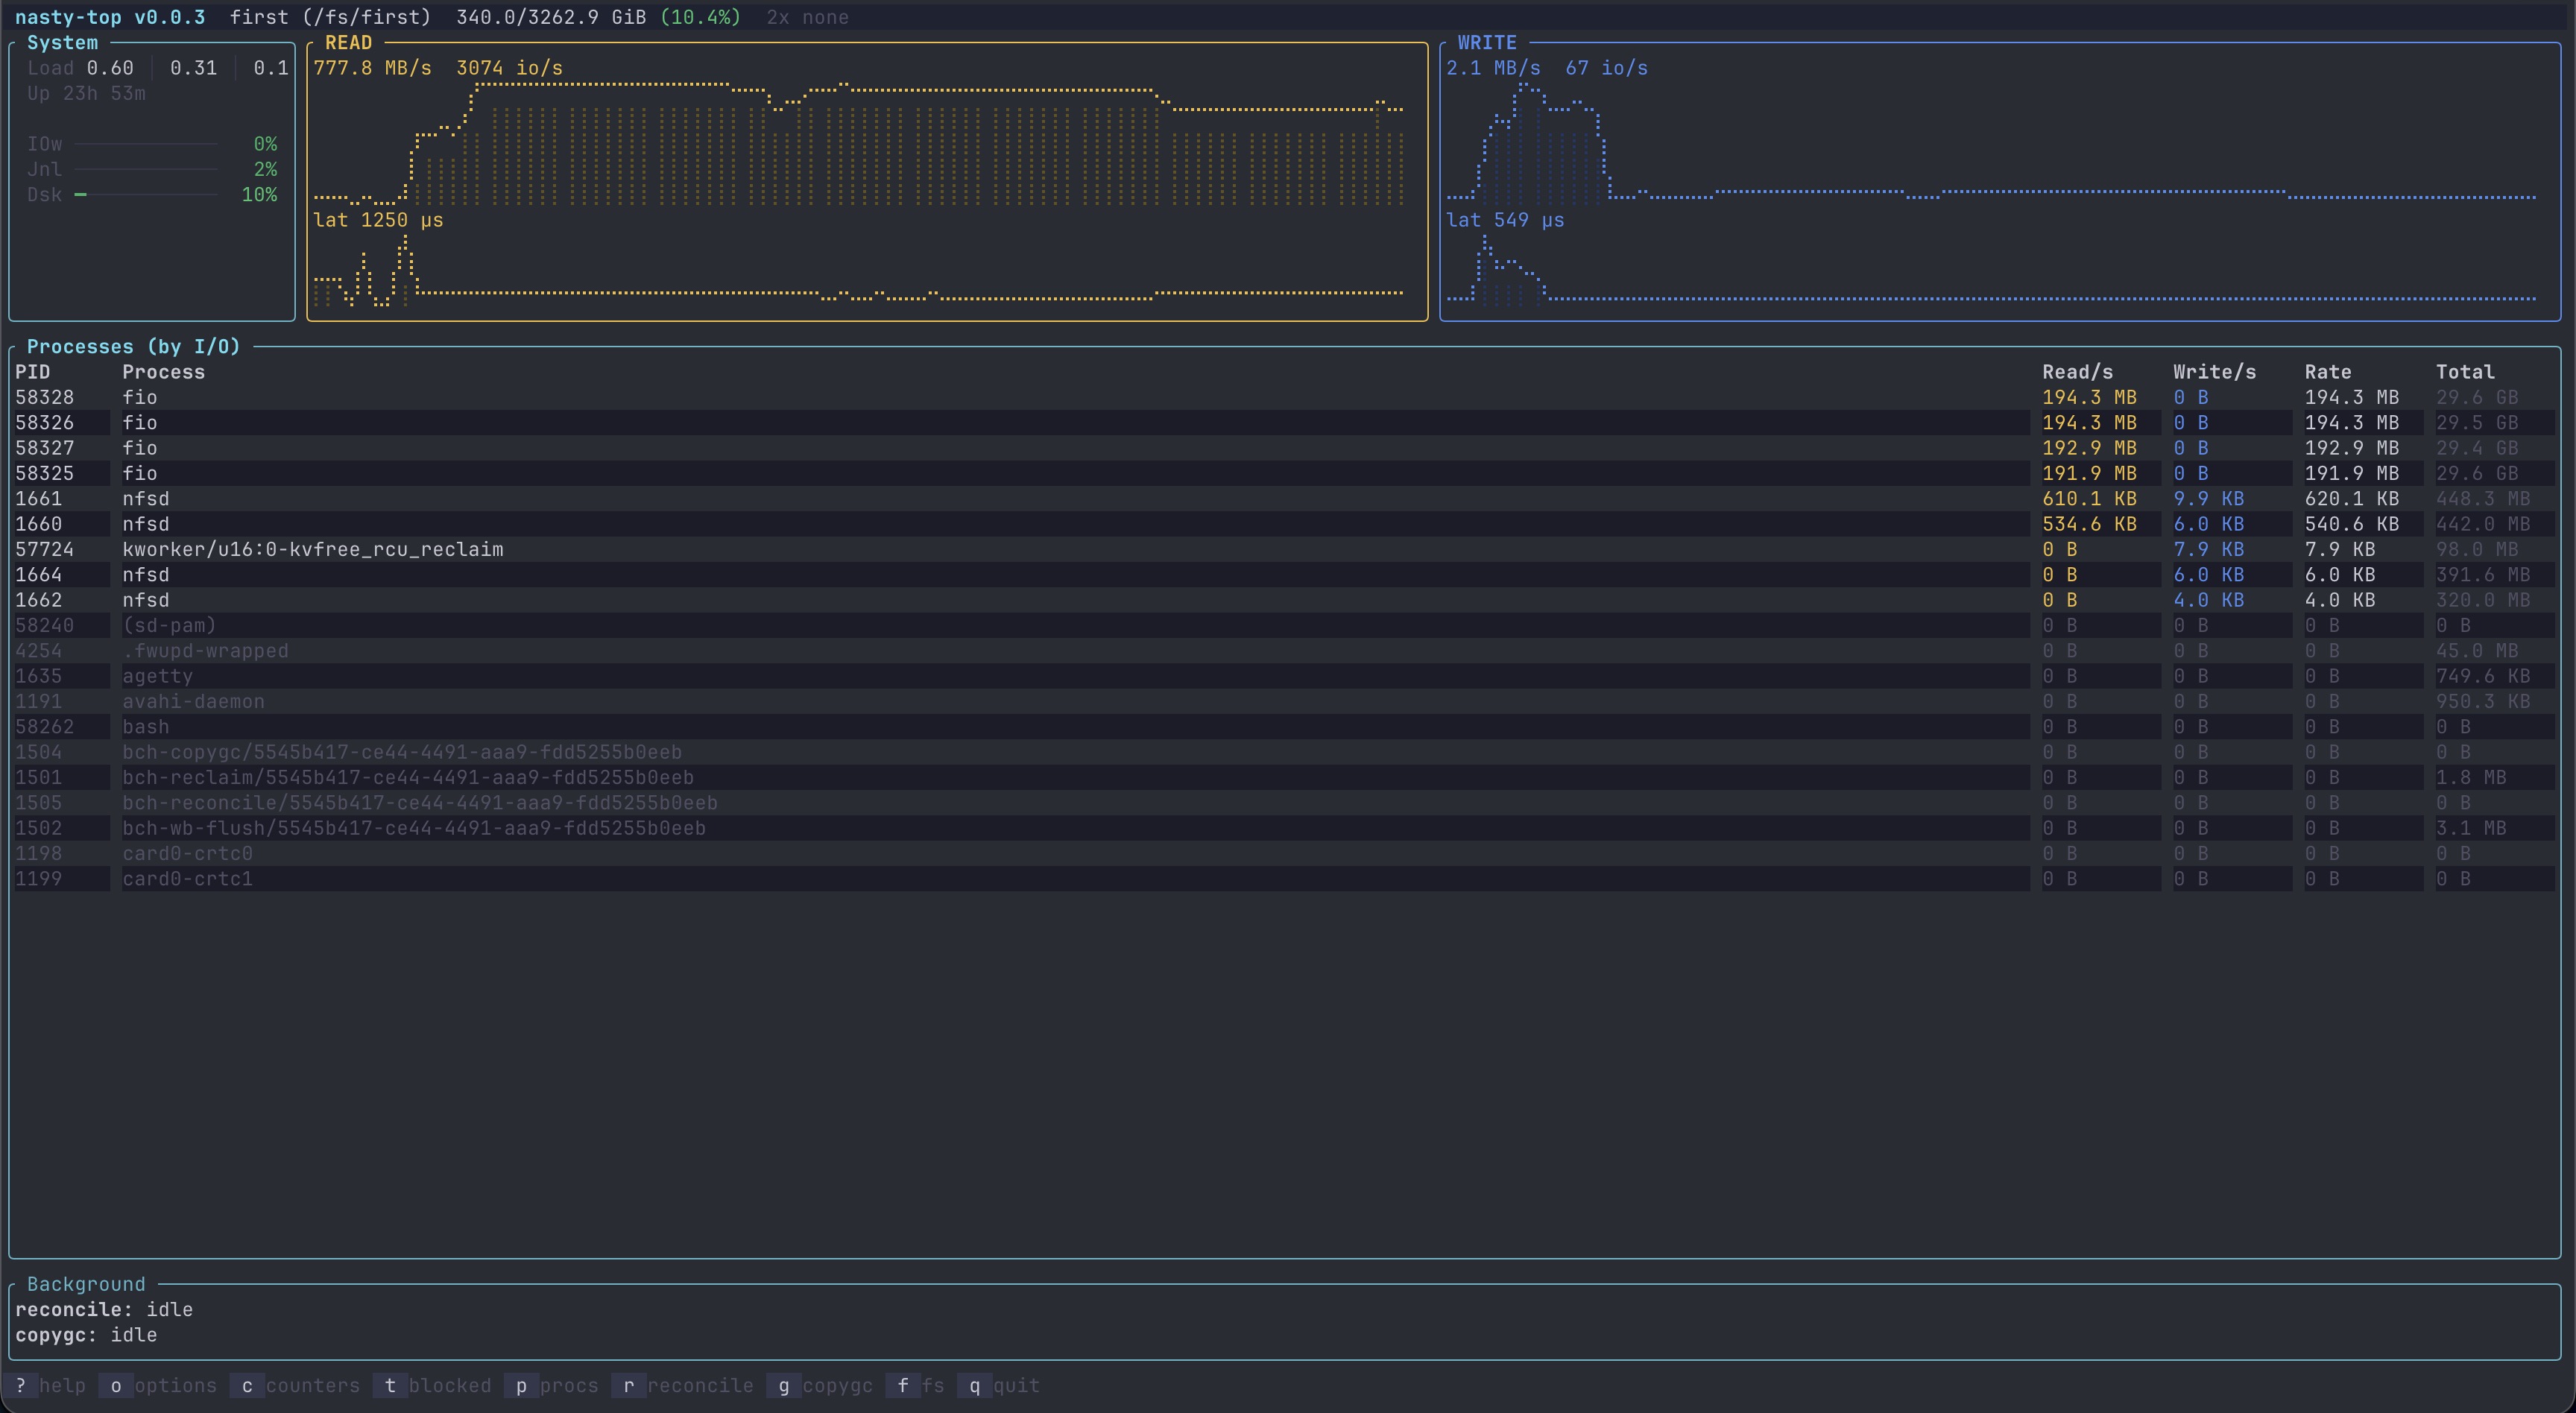Screen dimensions: 2576x1413
Task: Click the 'reconcile: idle' background status
Action: [x=104, y=1310]
